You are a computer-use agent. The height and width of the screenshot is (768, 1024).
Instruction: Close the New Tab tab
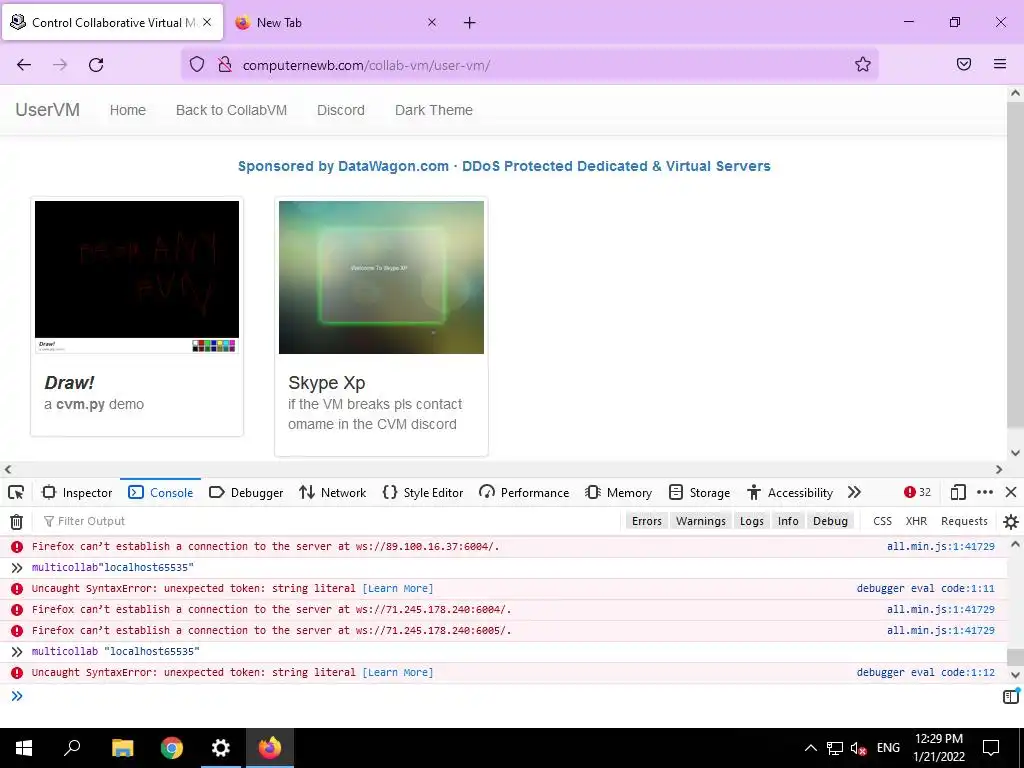[x=432, y=22]
